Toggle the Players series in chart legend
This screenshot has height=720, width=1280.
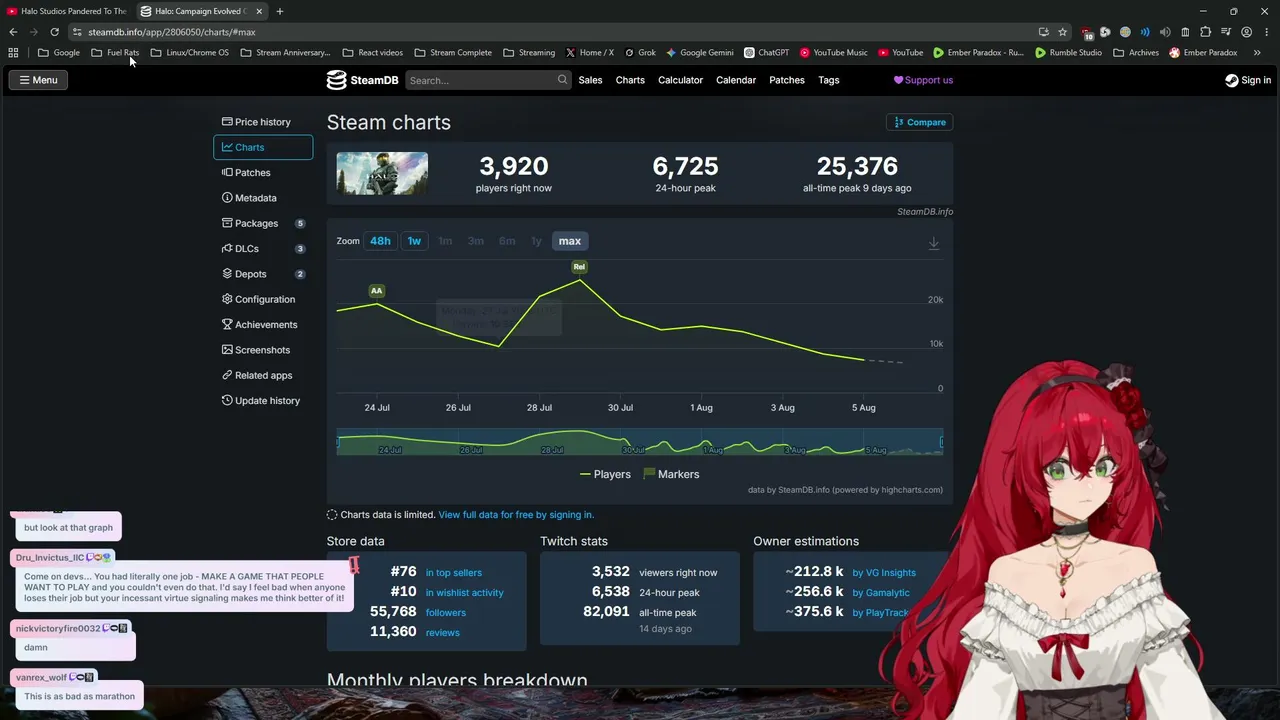click(605, 474)
